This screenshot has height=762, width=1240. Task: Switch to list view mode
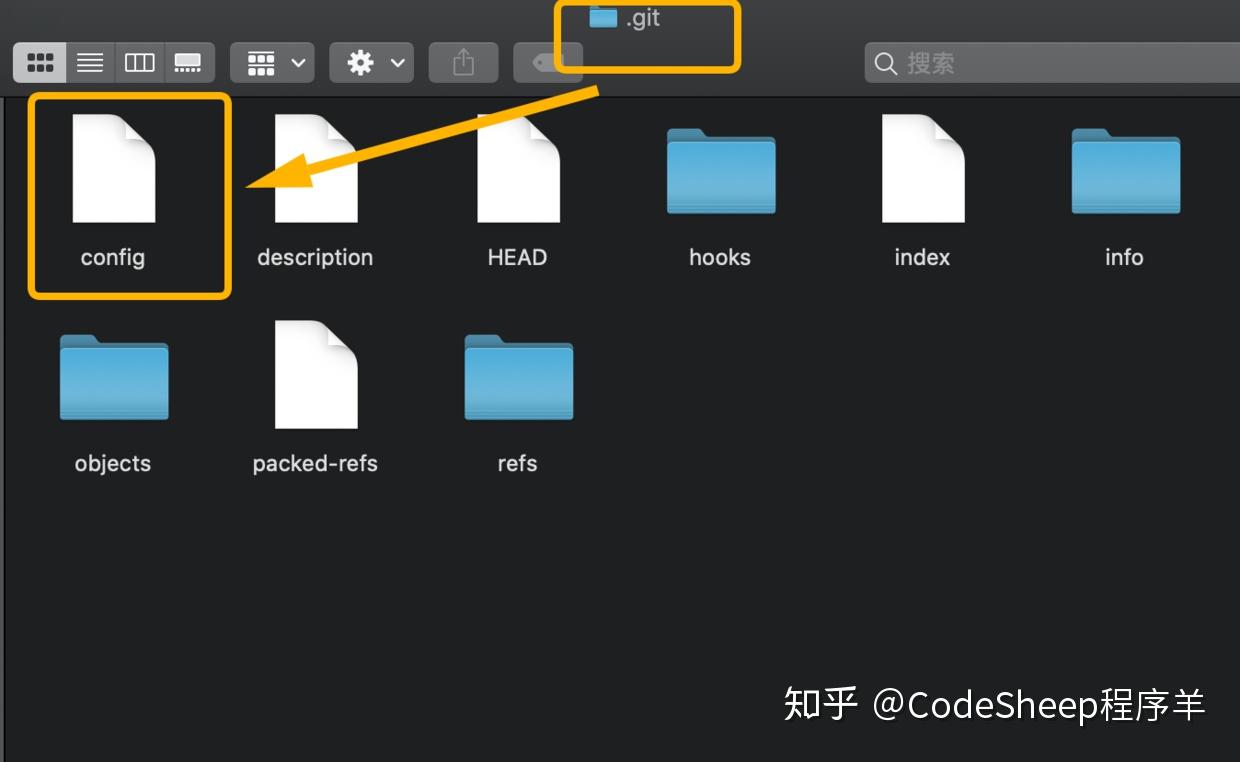[89, 62]
